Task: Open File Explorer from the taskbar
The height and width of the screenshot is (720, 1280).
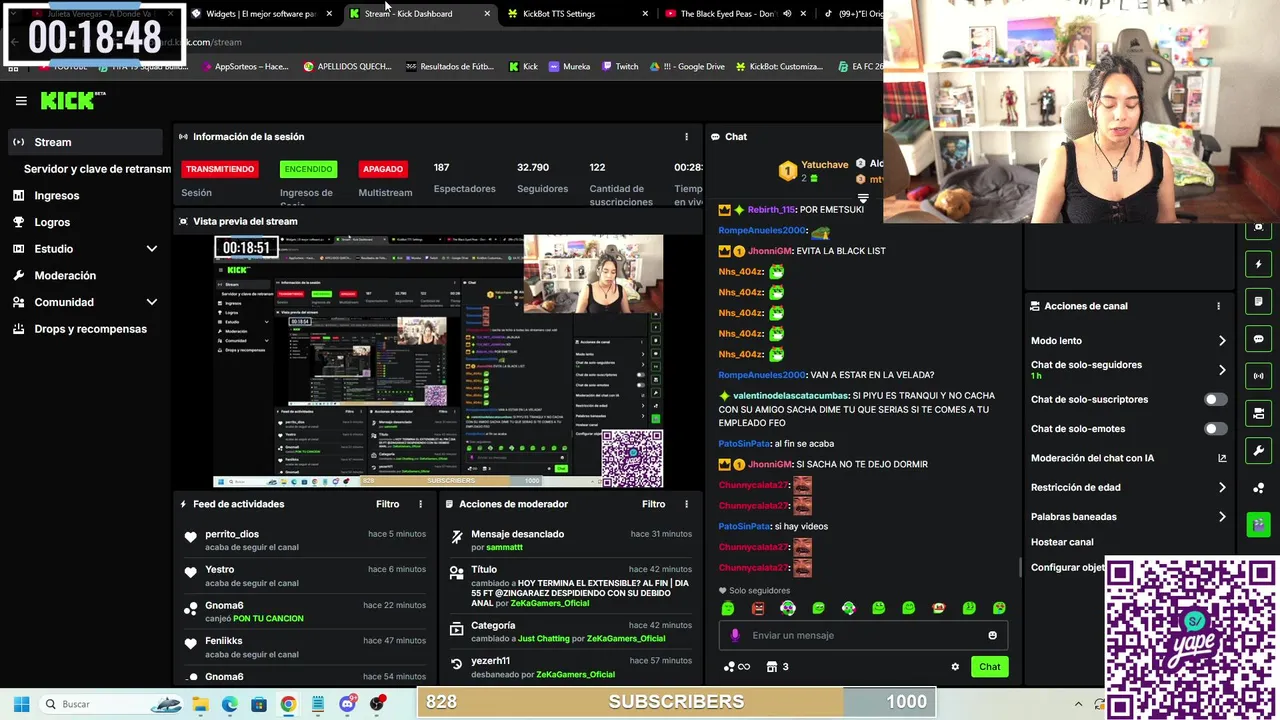Action: (x=201, y=704)
